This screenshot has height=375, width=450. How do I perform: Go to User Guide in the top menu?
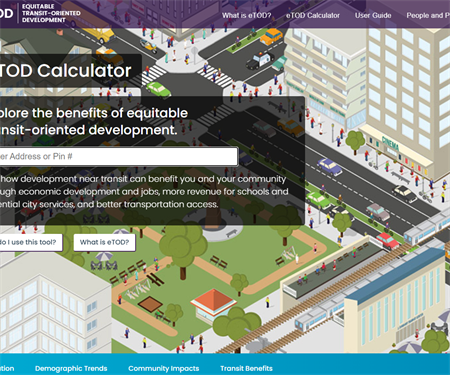(373, 15)
